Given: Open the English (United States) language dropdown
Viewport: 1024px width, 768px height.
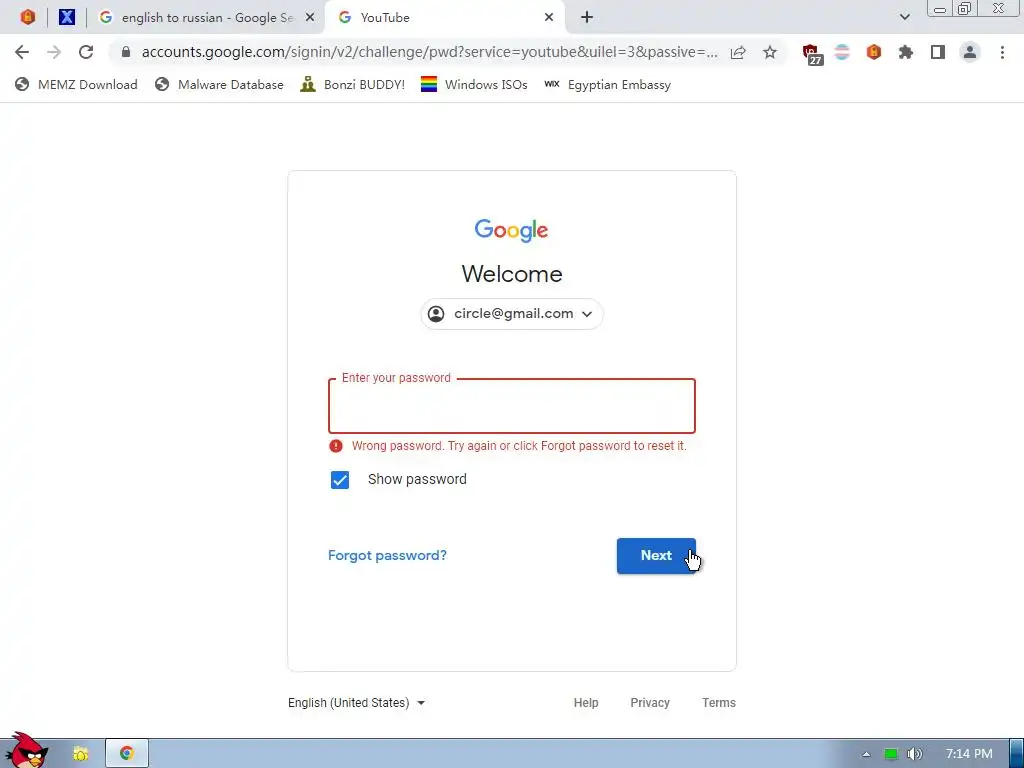Looking at the screenshot, I should click(x=357, y=703).
